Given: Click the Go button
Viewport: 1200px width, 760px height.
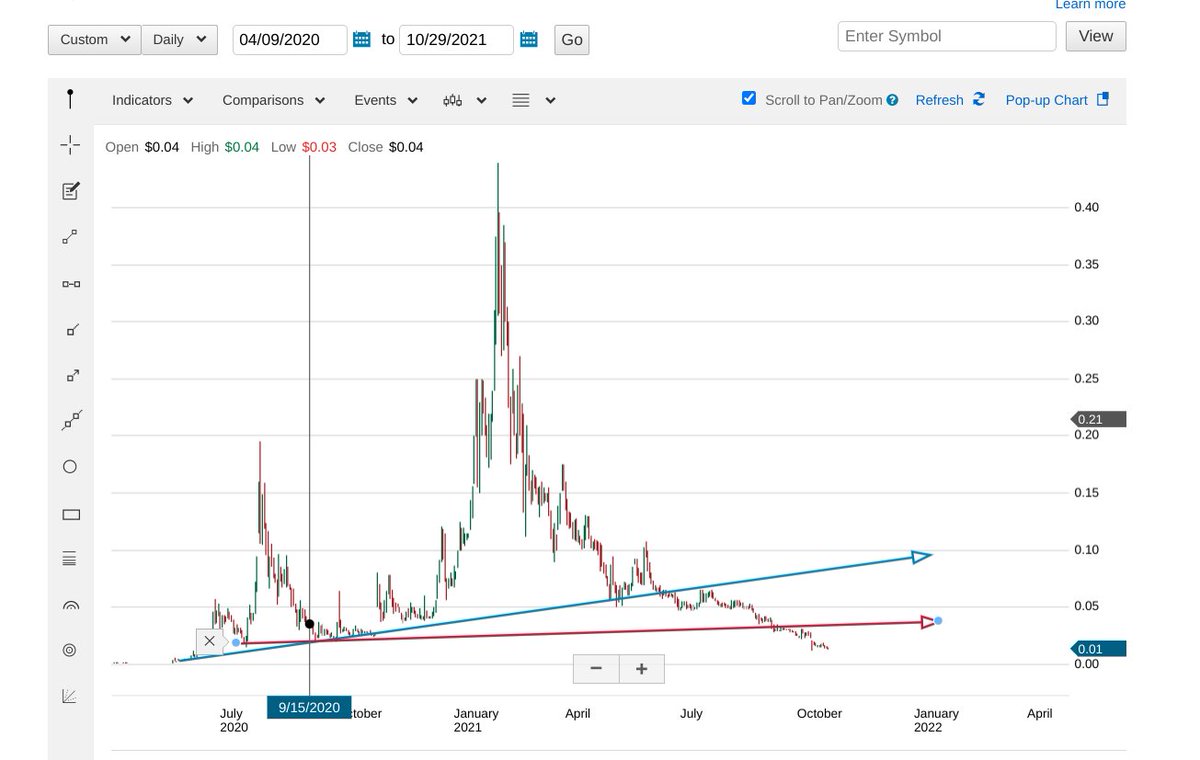Looking at the screenshot, I should pos(572,40).
